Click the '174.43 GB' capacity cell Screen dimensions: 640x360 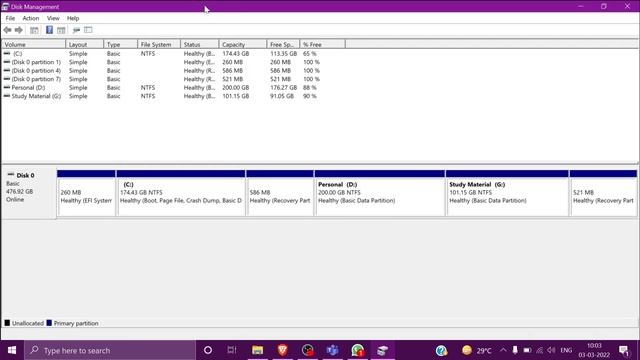(236, 53)
